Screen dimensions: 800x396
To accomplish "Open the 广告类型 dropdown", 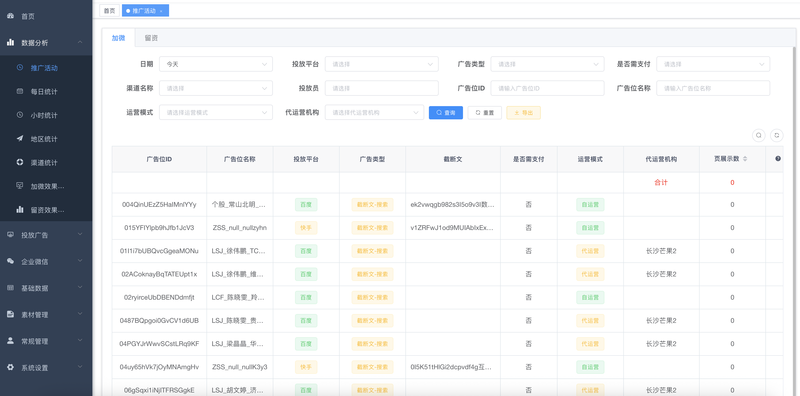I will click(547, 64).
